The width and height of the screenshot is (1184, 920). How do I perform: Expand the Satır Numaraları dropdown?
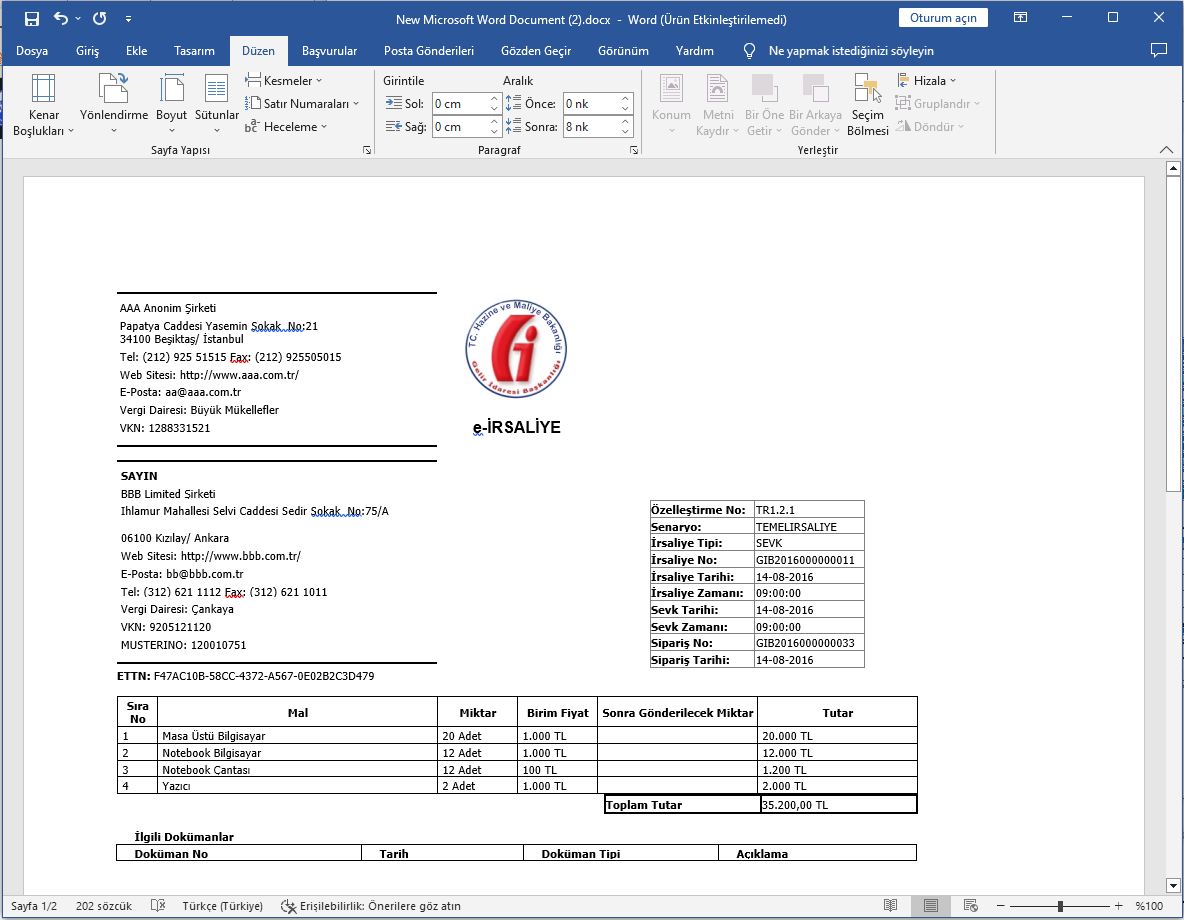coord(302,103)
